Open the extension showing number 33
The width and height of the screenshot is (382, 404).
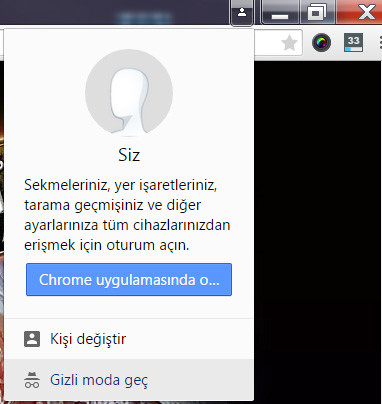click(x=353, y=43)
